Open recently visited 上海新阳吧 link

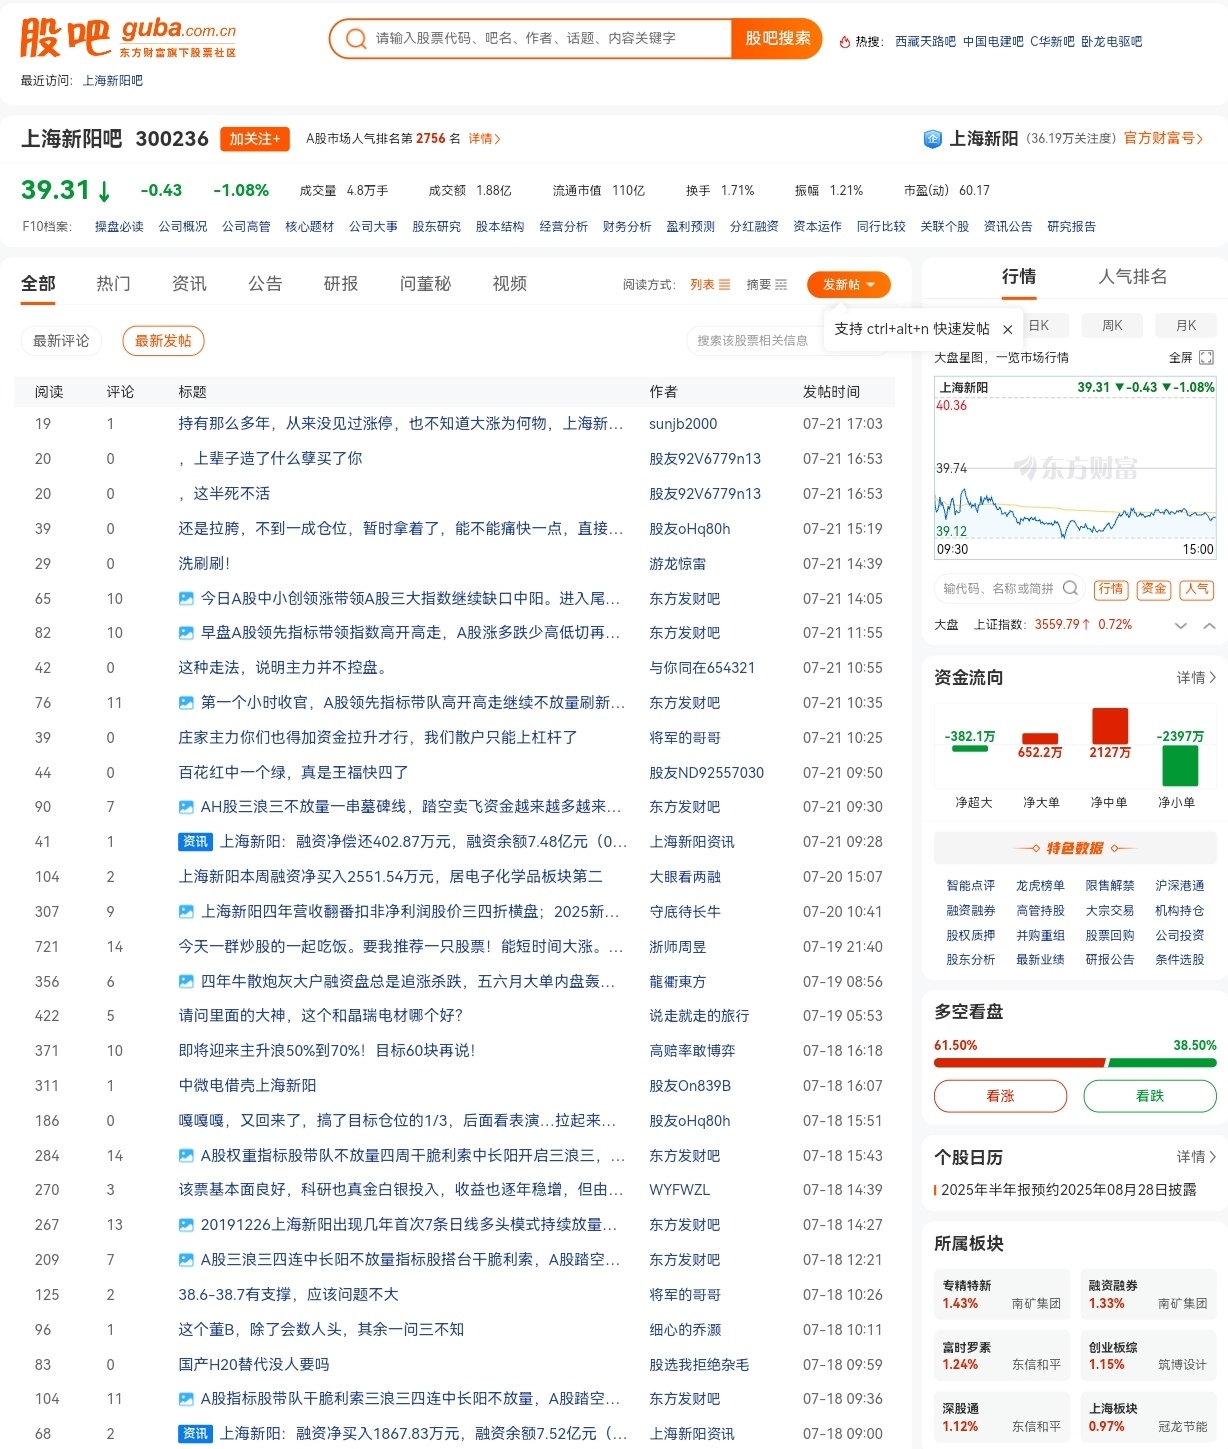click(112, 81)
